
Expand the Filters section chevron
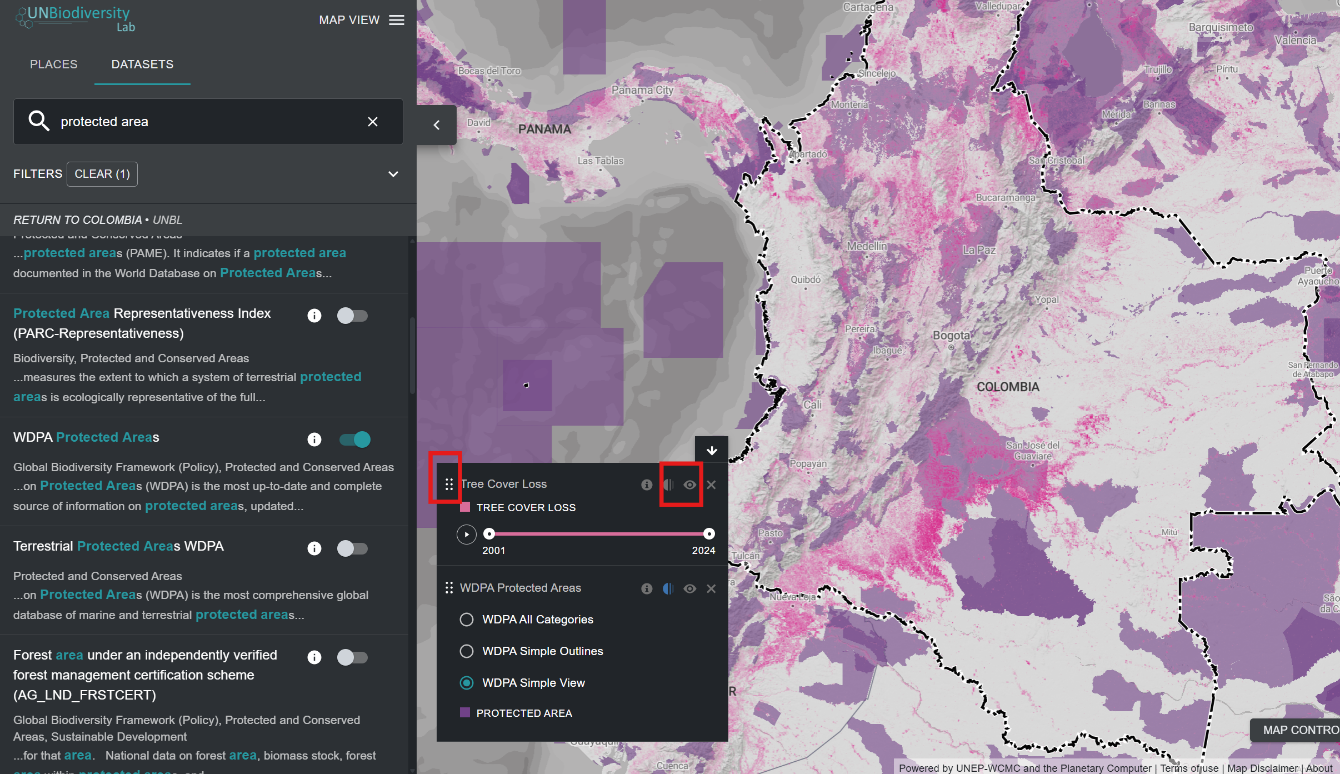393,174
